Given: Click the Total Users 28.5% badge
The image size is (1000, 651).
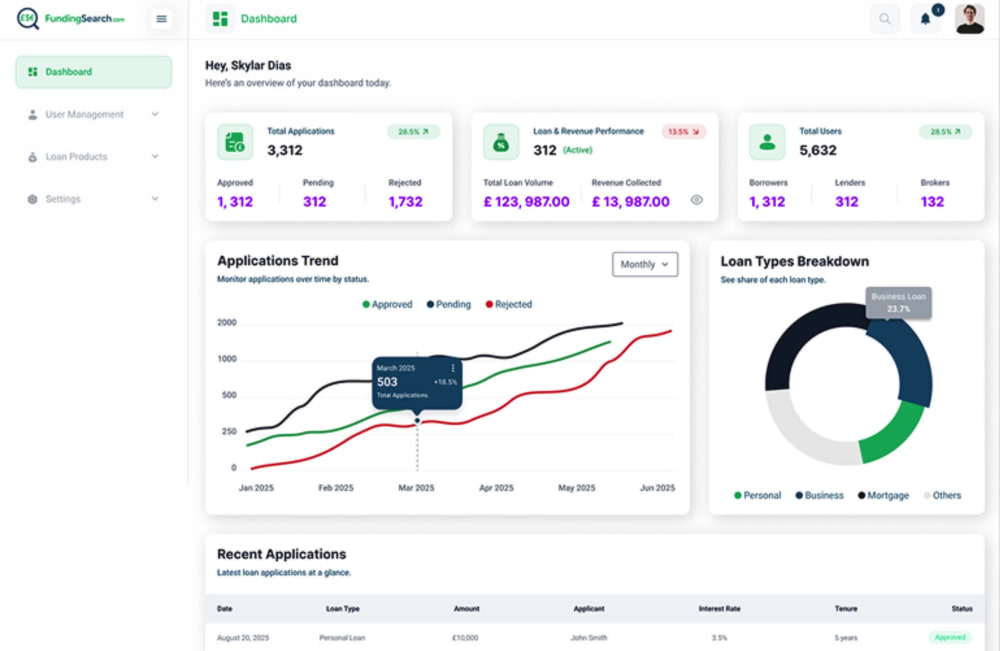Looking at the screenshot, I should tap(945, 132).
